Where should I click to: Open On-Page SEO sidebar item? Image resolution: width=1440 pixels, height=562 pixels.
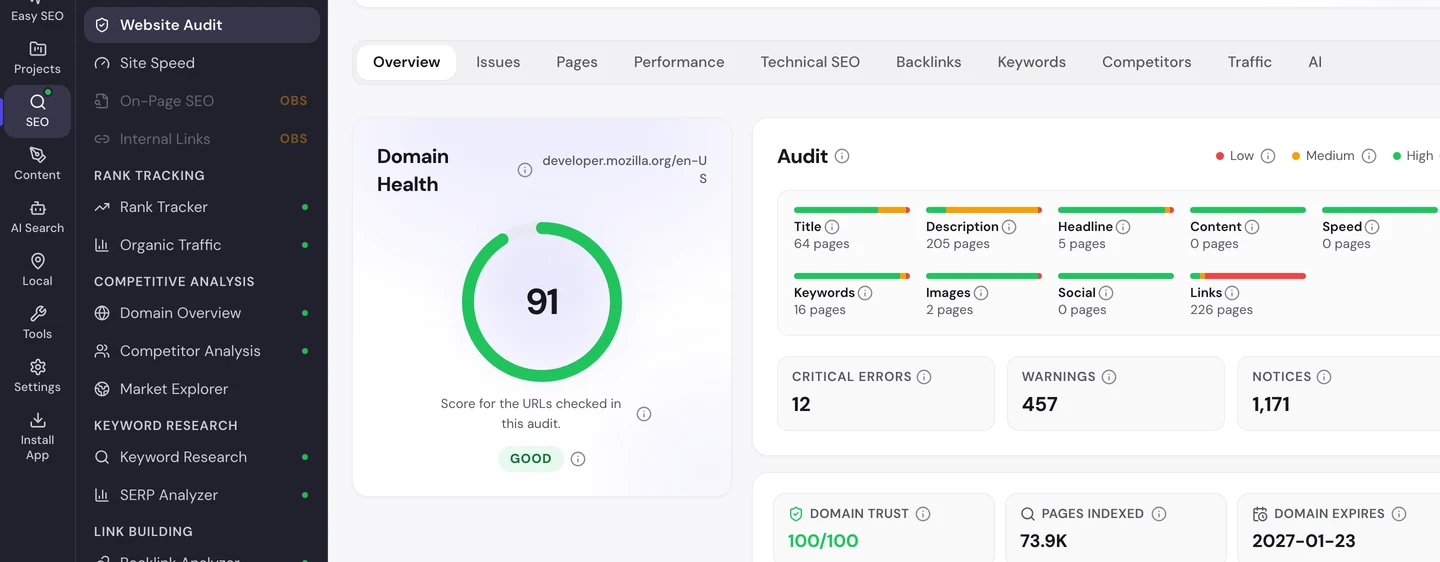click(x=202, y=101)
